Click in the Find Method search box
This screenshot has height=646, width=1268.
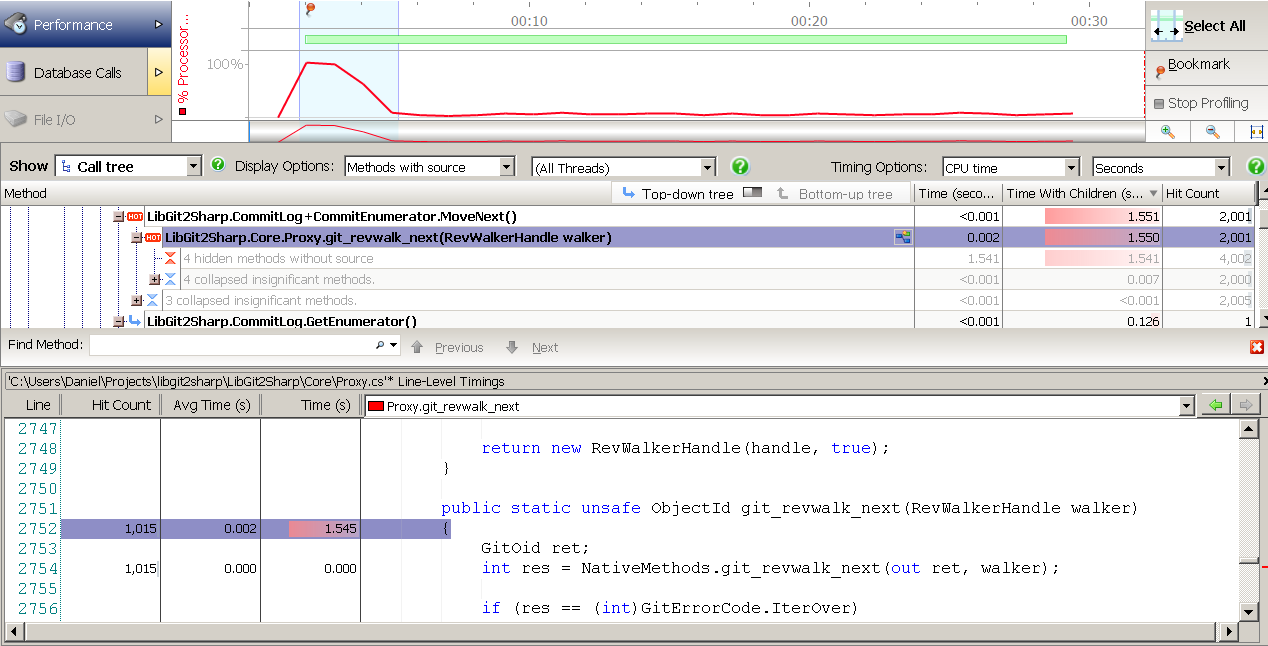pyautogui.click(x=232, y=346)
